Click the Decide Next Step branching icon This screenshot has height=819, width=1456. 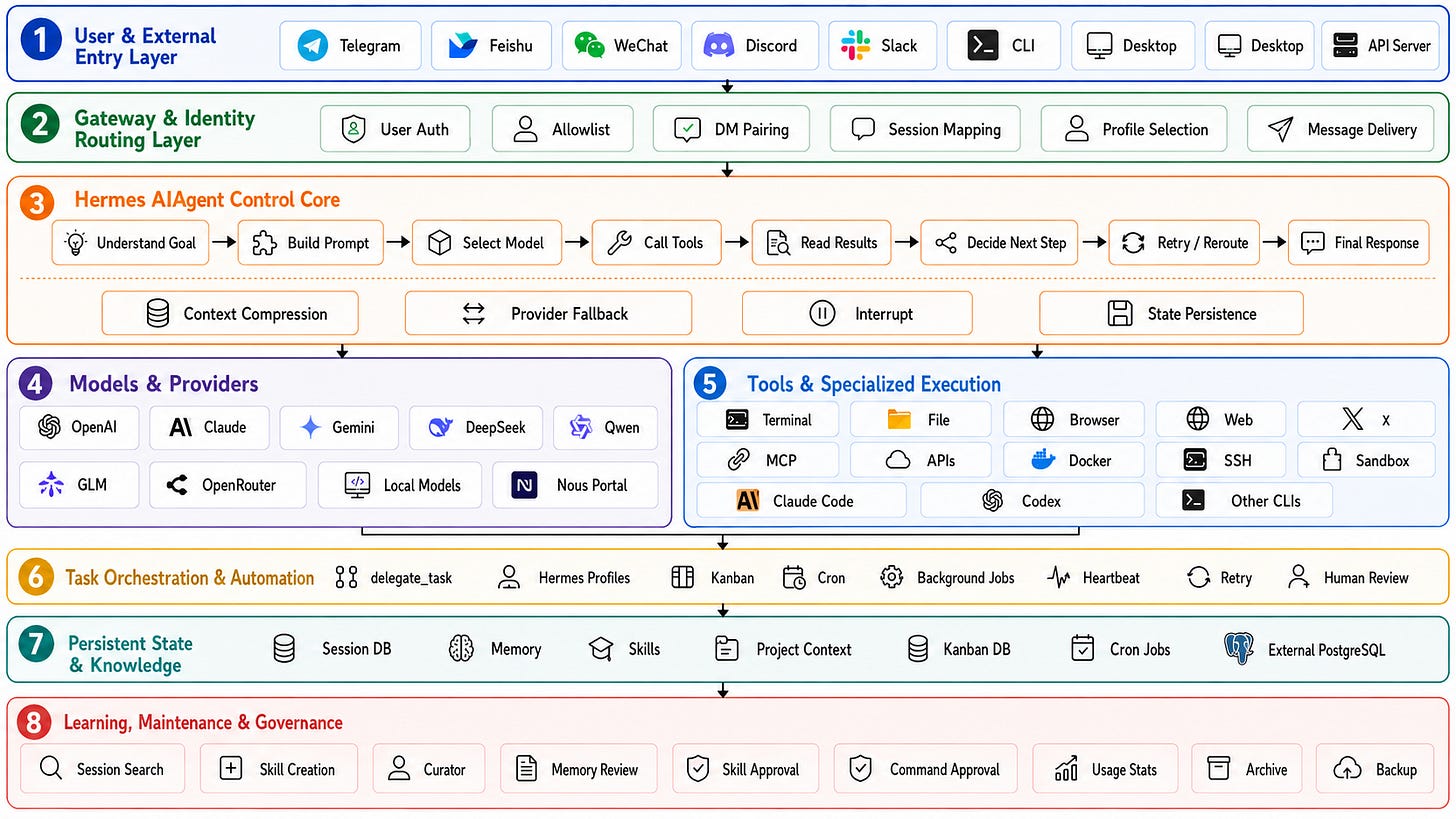tap(945, 243)
